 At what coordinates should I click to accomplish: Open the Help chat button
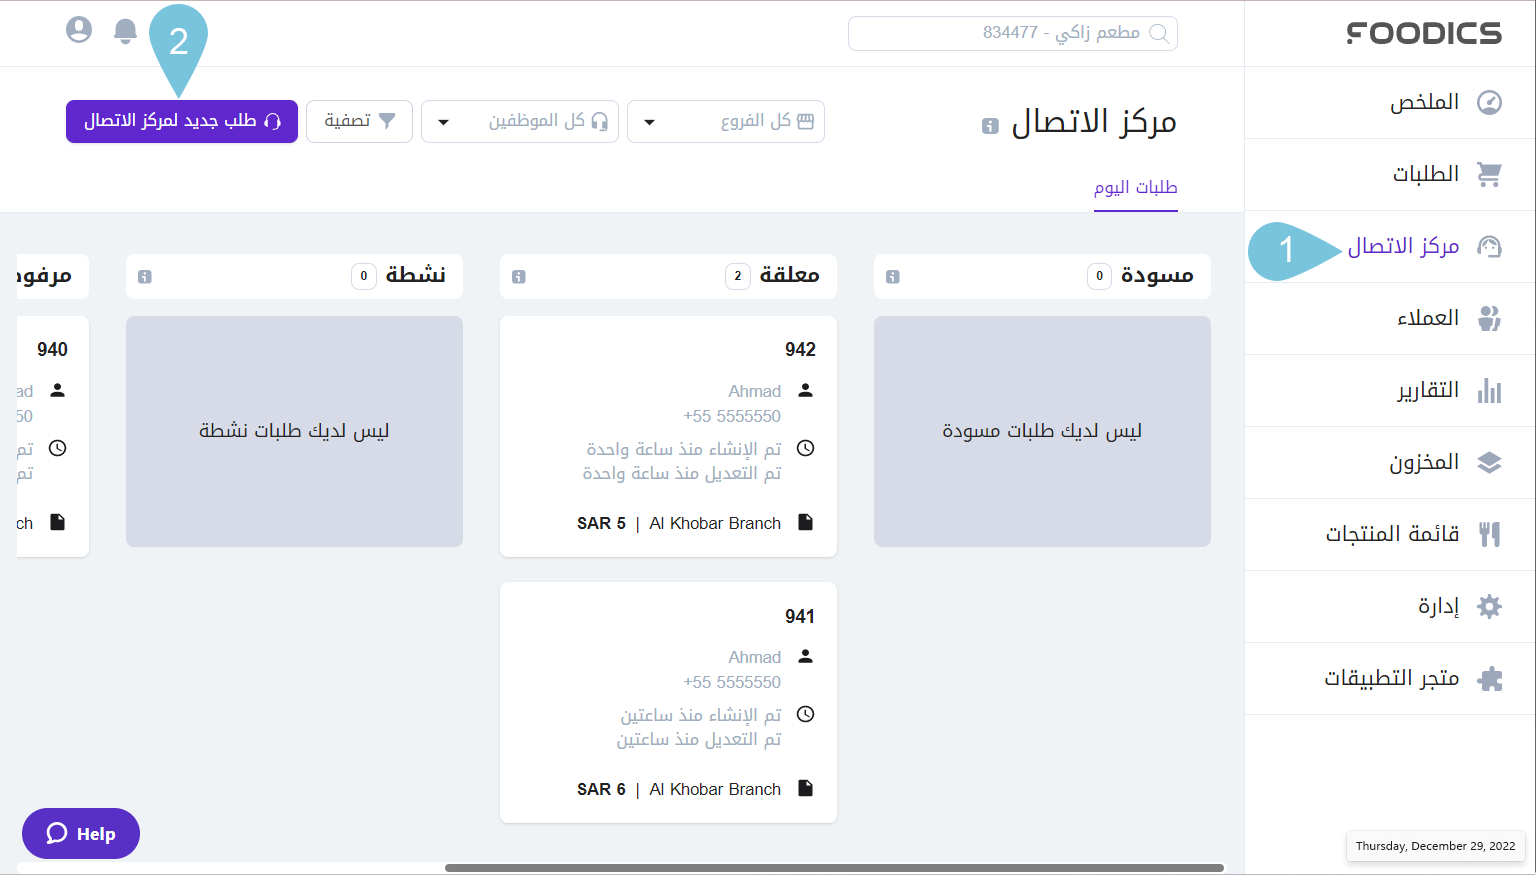point(80,833)
